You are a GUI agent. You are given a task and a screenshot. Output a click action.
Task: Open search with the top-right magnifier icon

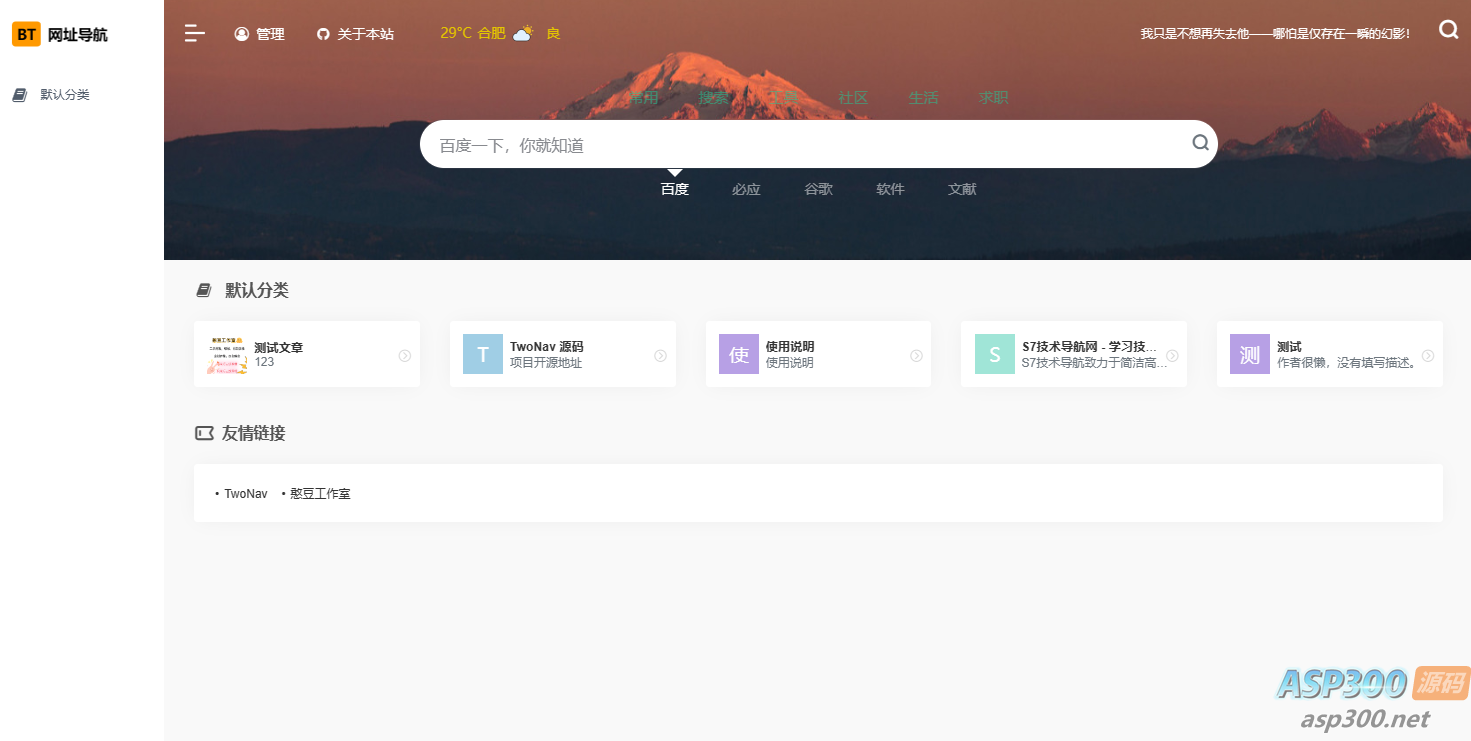(x=1448, y=29)
